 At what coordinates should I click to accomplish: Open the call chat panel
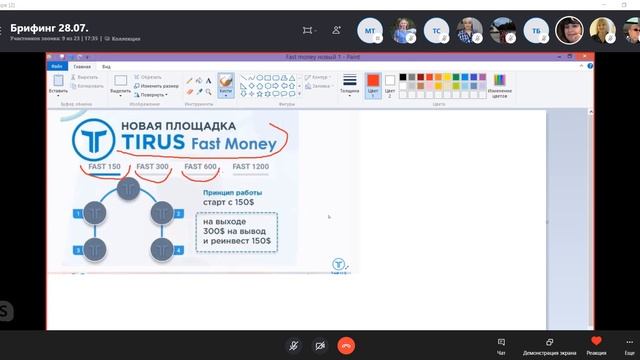(501, 346)
